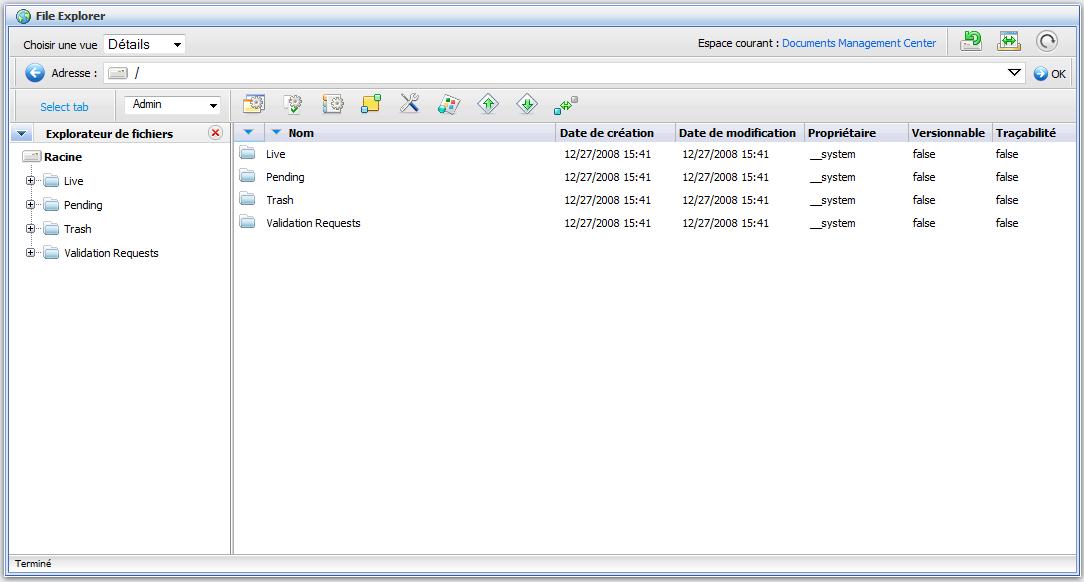Click the Racine drive icon in the tree
Viewport: 1084px width, 582px height.
coord(32,157)
